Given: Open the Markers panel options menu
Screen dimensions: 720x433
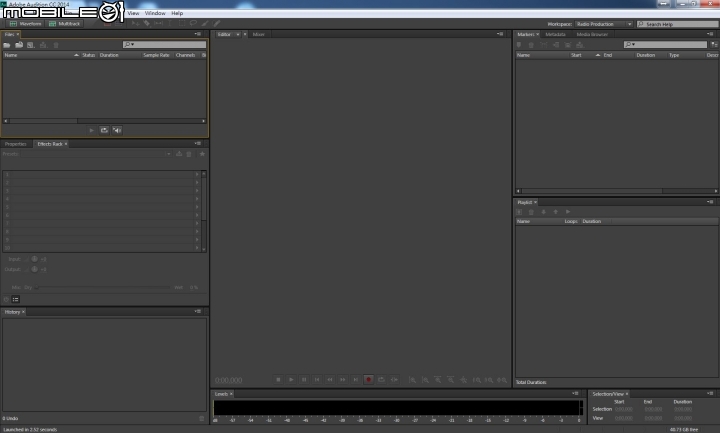Looking at the screenshot, I should pyautogui.click(x=710, y=34).
